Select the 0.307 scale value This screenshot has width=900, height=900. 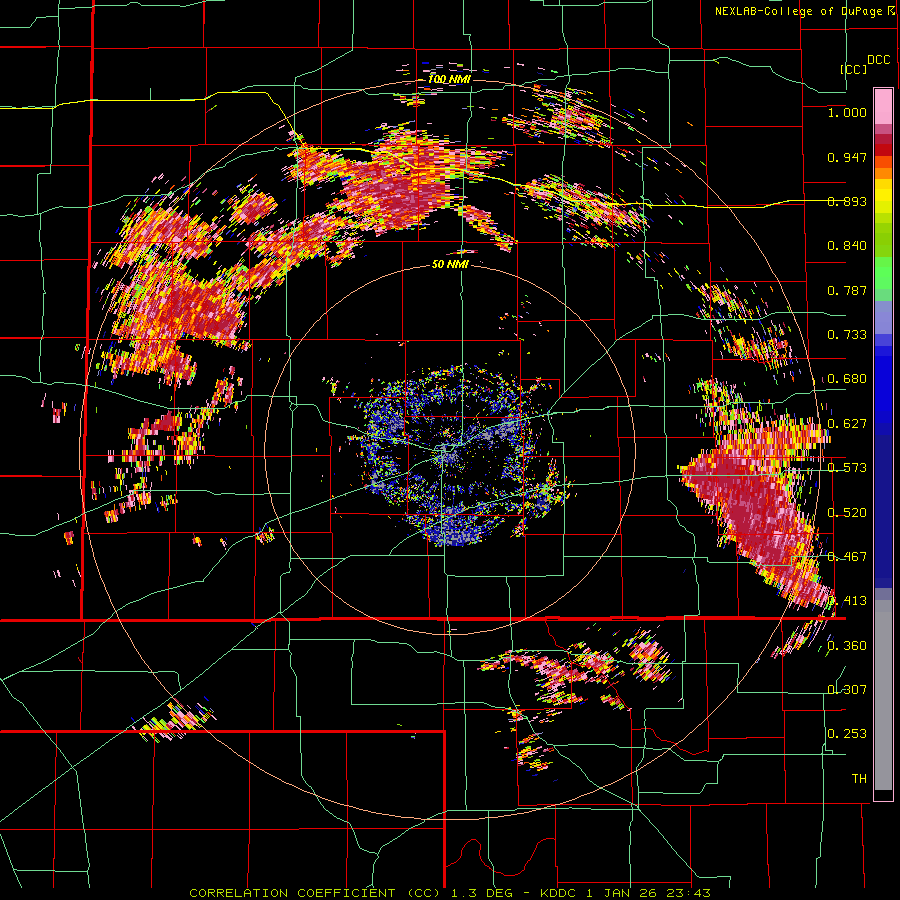point(847,690)
